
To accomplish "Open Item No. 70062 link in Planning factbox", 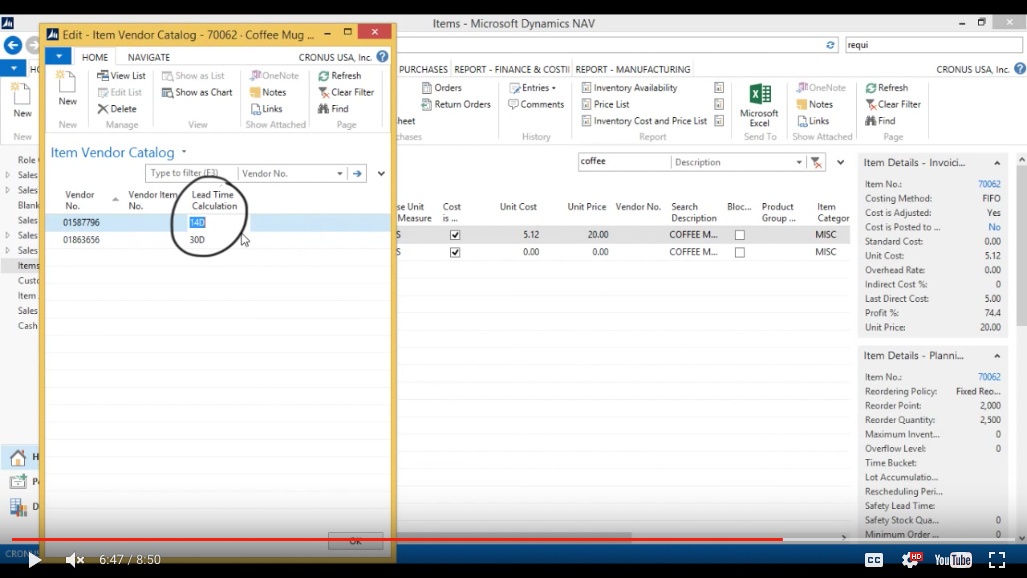I will click(989, 377).
